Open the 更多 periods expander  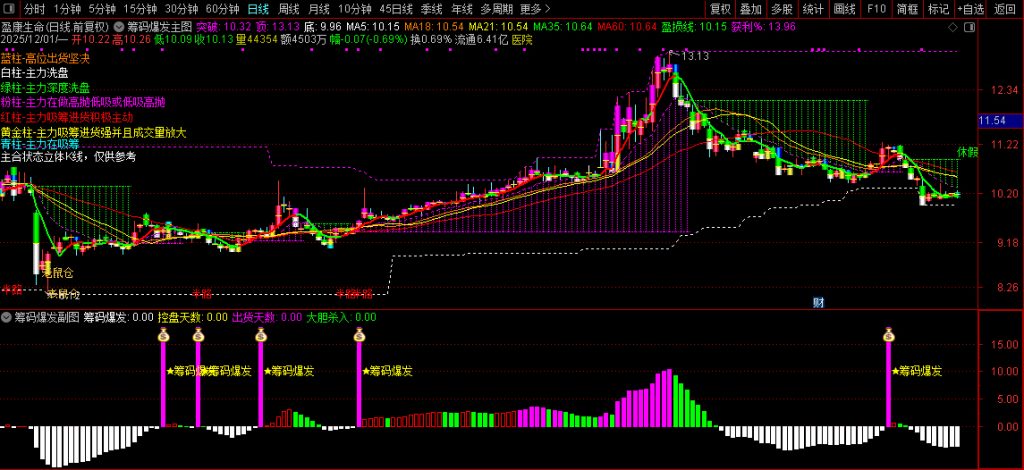point(534,9)
